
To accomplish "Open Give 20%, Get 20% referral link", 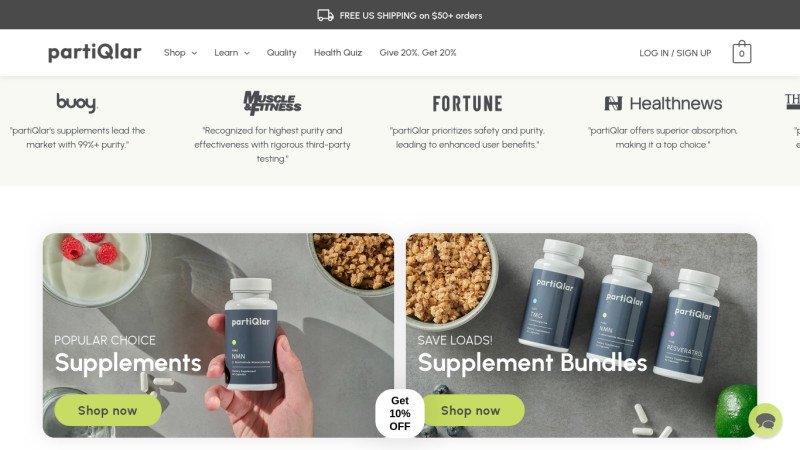I will coord(418,53).
